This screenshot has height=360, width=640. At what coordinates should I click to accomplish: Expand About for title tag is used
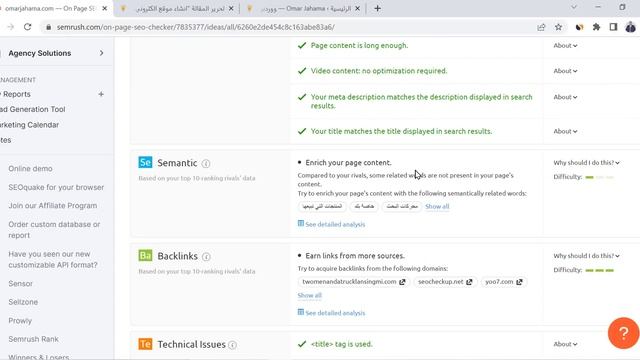tap(565, 344)
